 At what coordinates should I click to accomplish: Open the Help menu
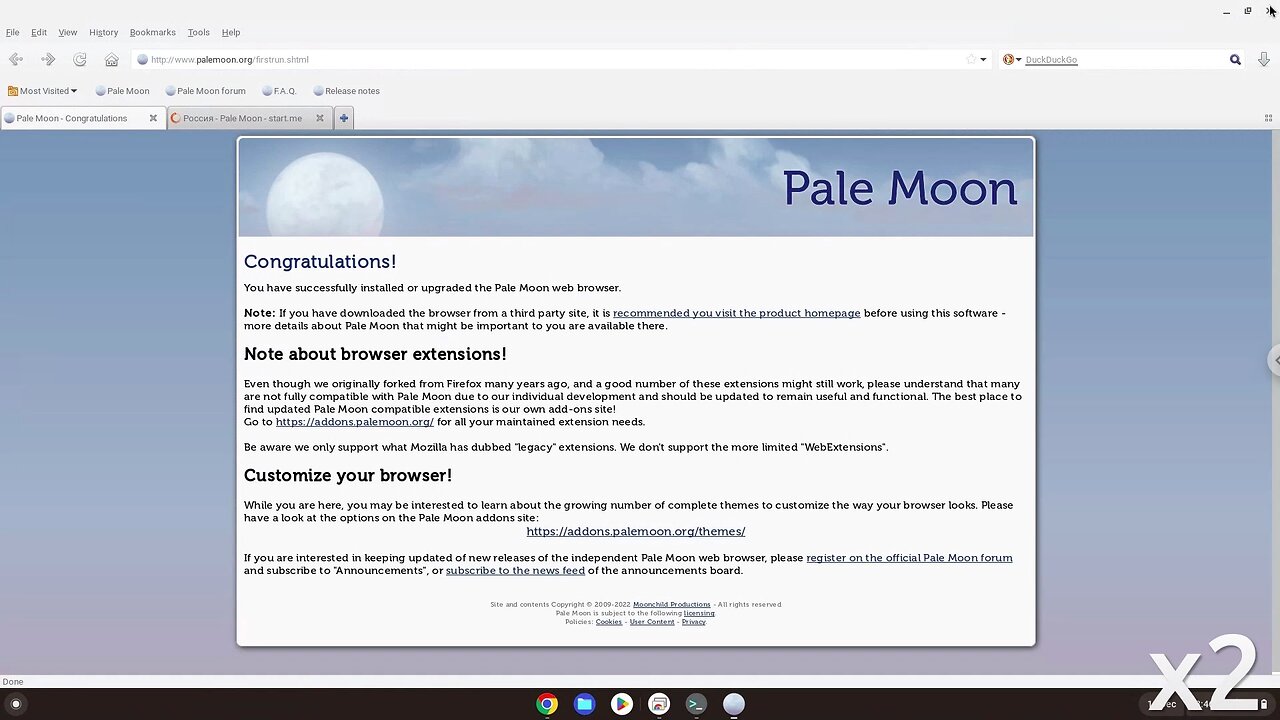[x=231, y=32]
